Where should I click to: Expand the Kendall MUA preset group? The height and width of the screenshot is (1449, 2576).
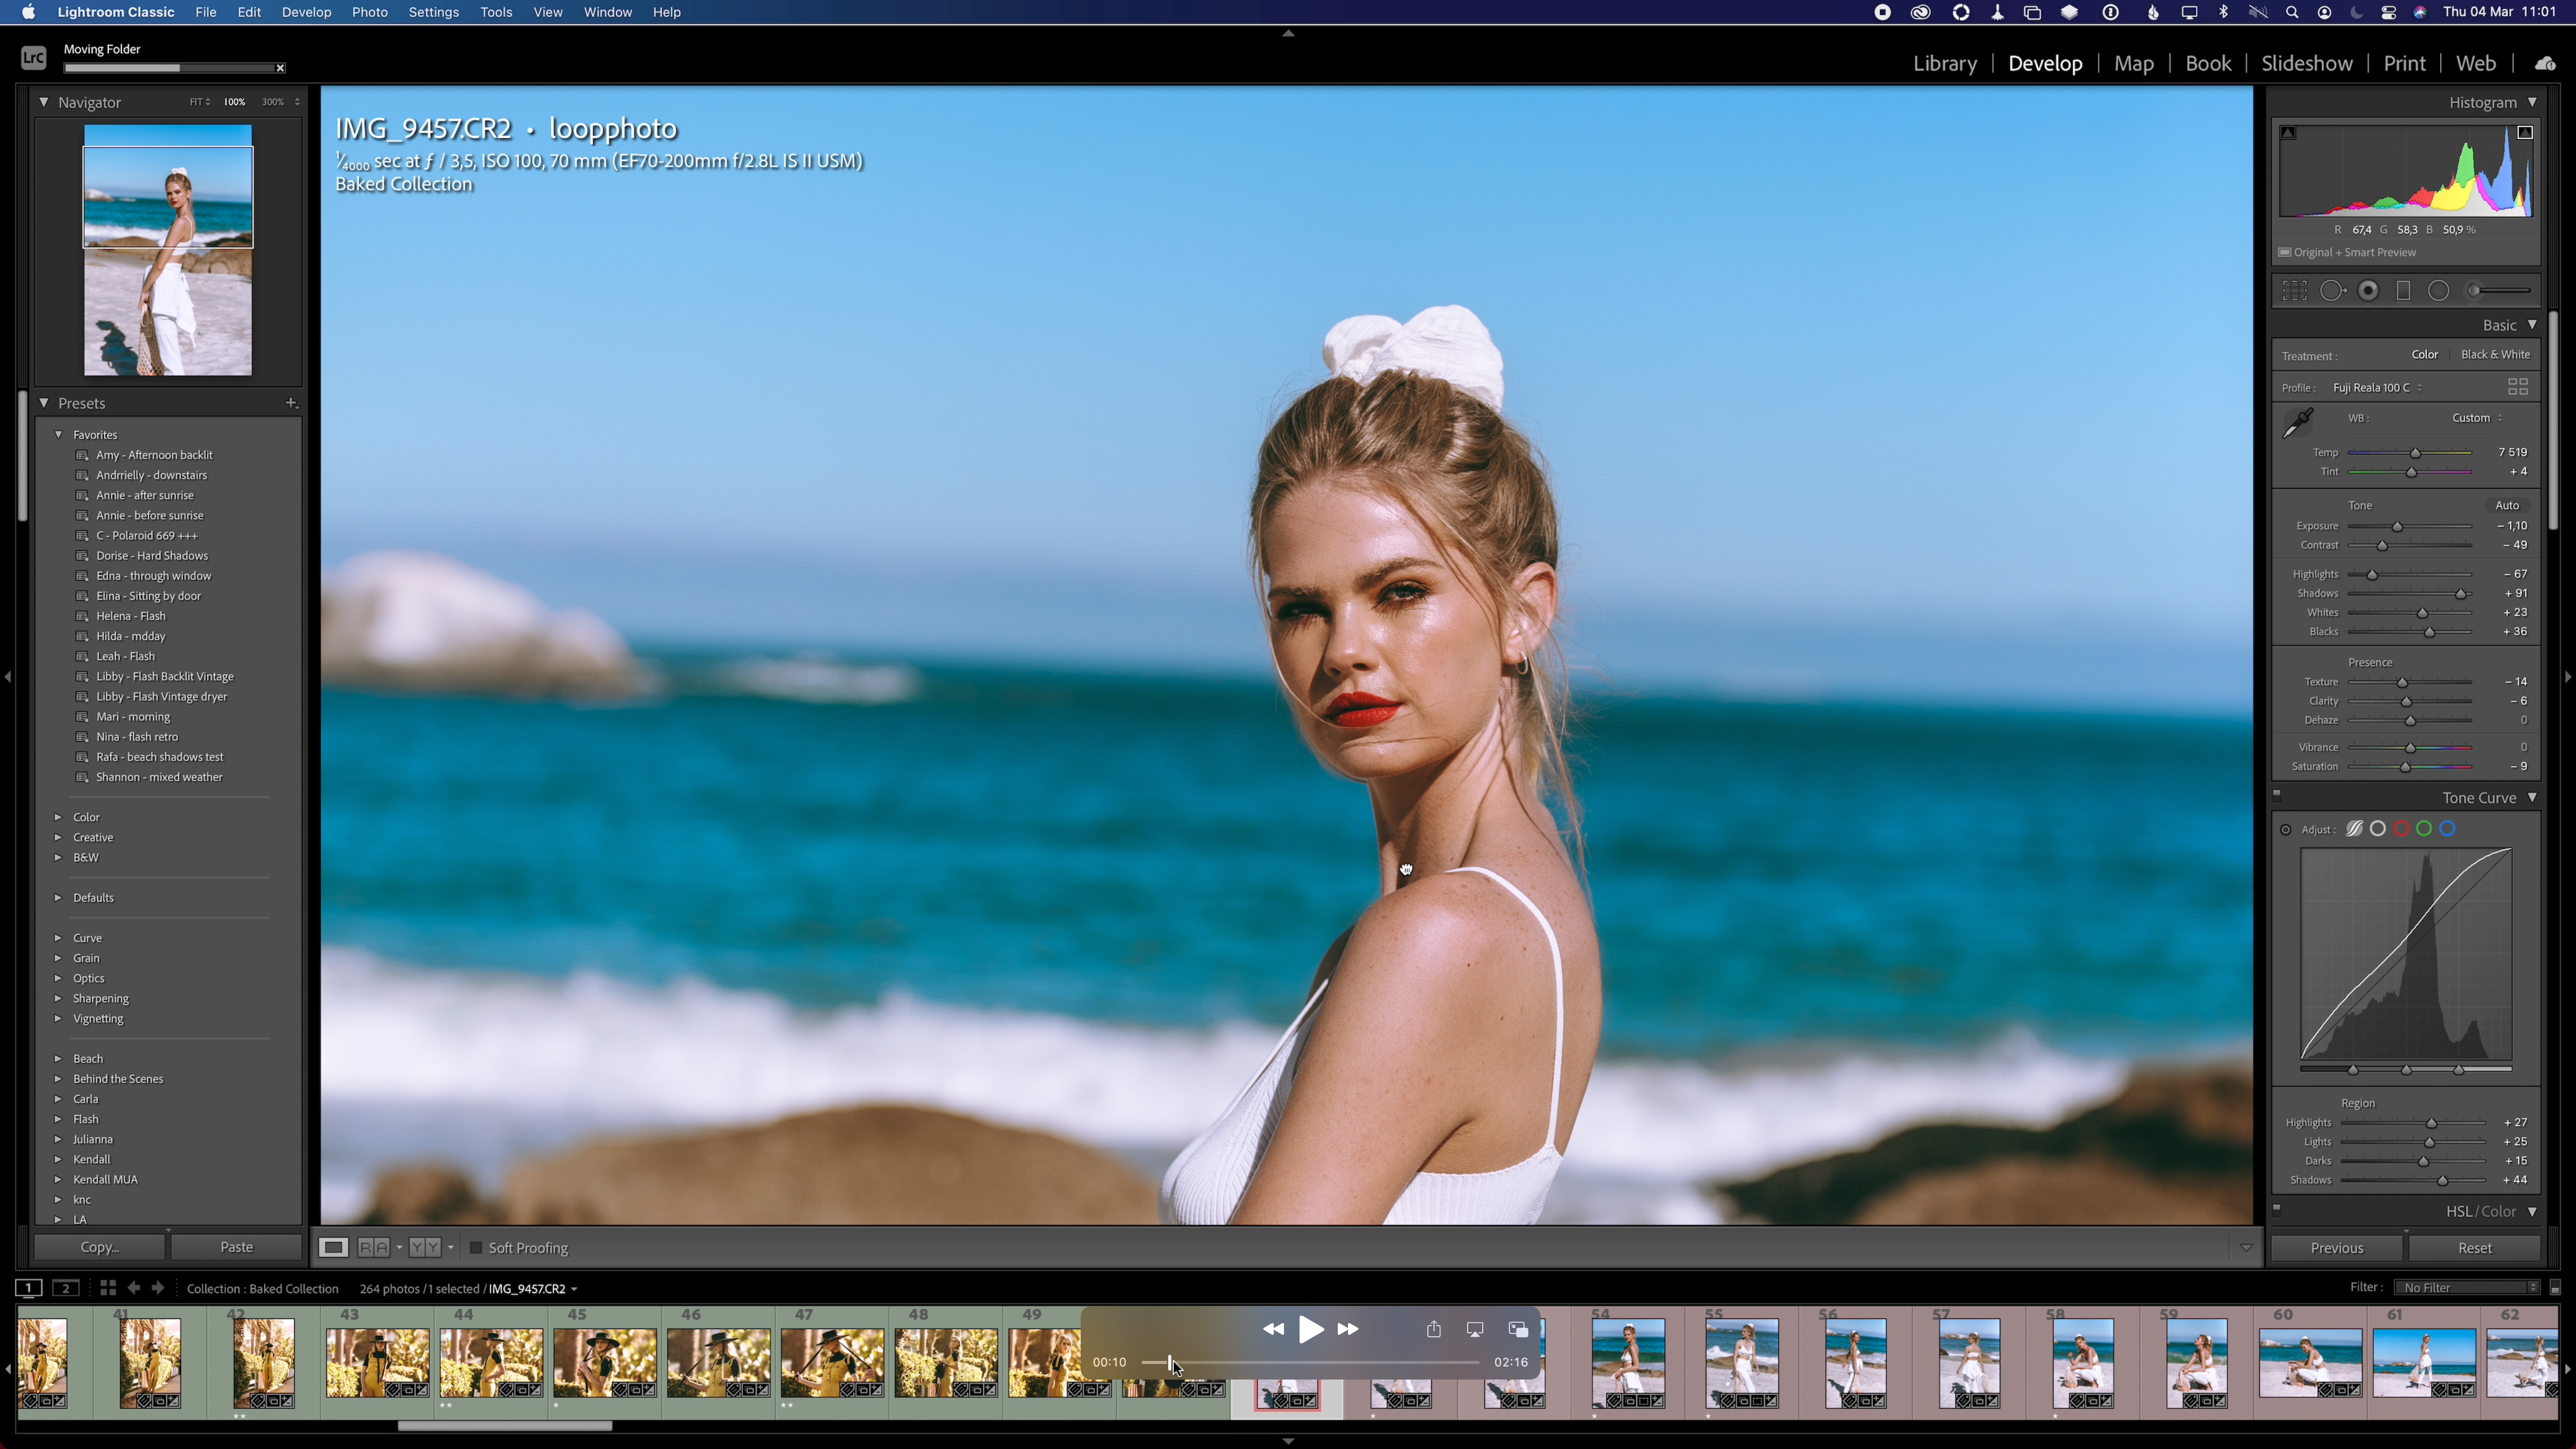click(x=58, y=1179)
